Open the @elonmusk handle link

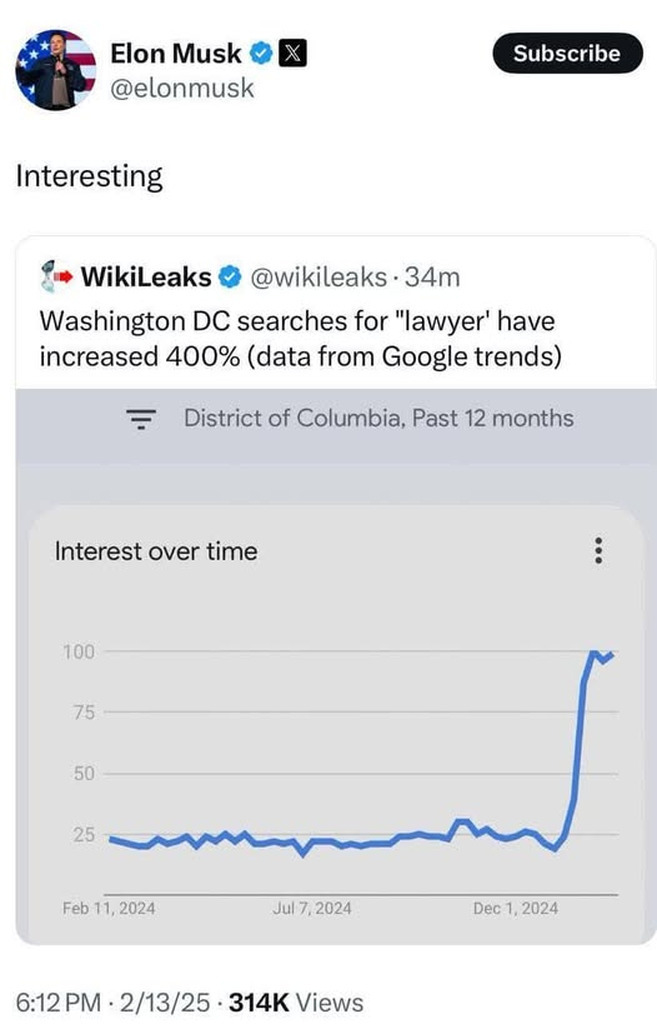pos(182,88)
